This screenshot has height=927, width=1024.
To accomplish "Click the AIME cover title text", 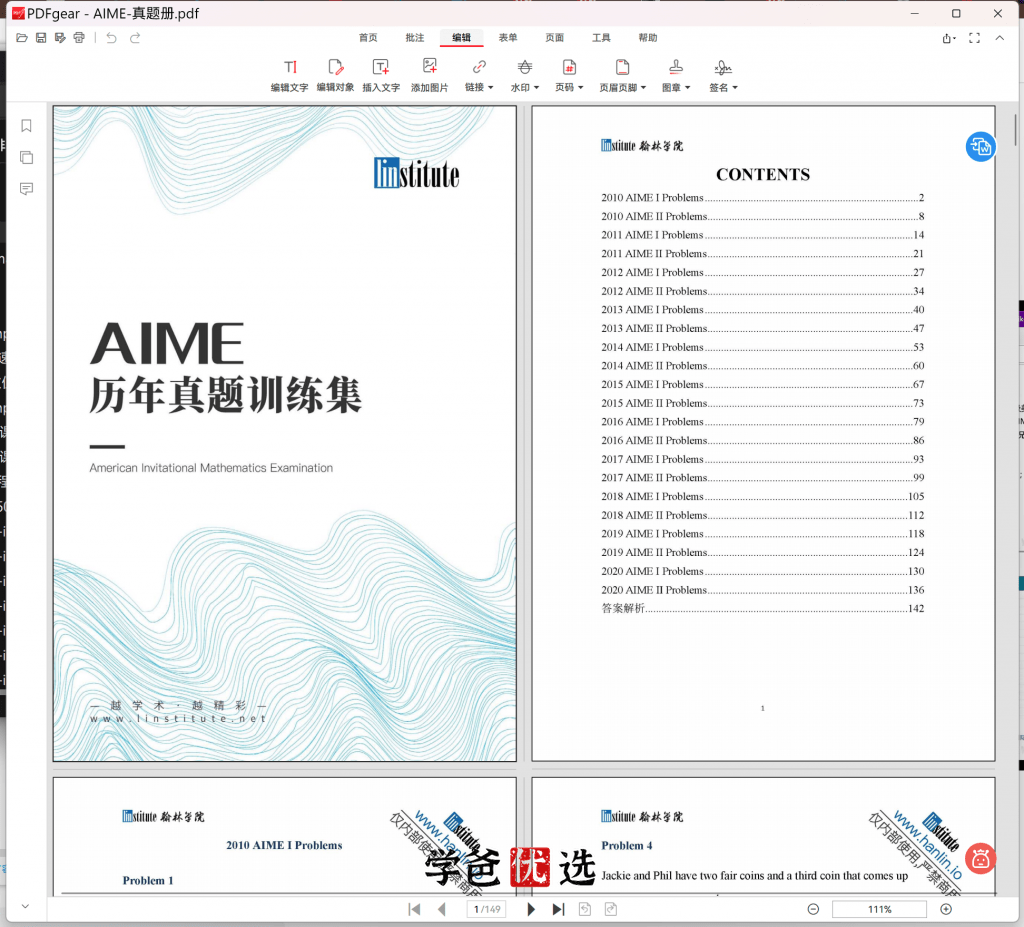I will coord(167,344).
